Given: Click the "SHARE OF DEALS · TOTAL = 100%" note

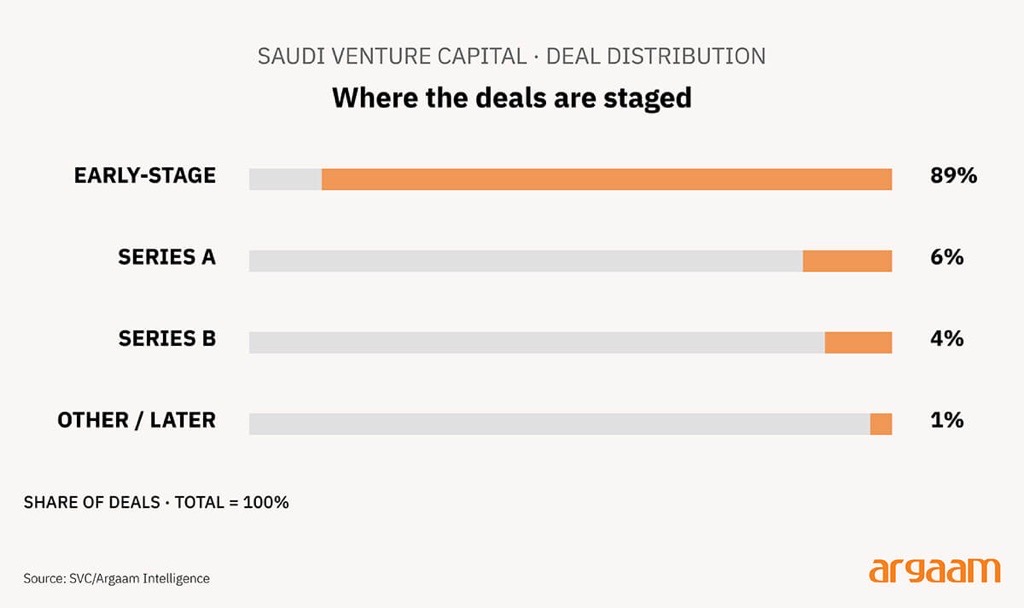Looking at the screenshot, I should coord(156,502).
